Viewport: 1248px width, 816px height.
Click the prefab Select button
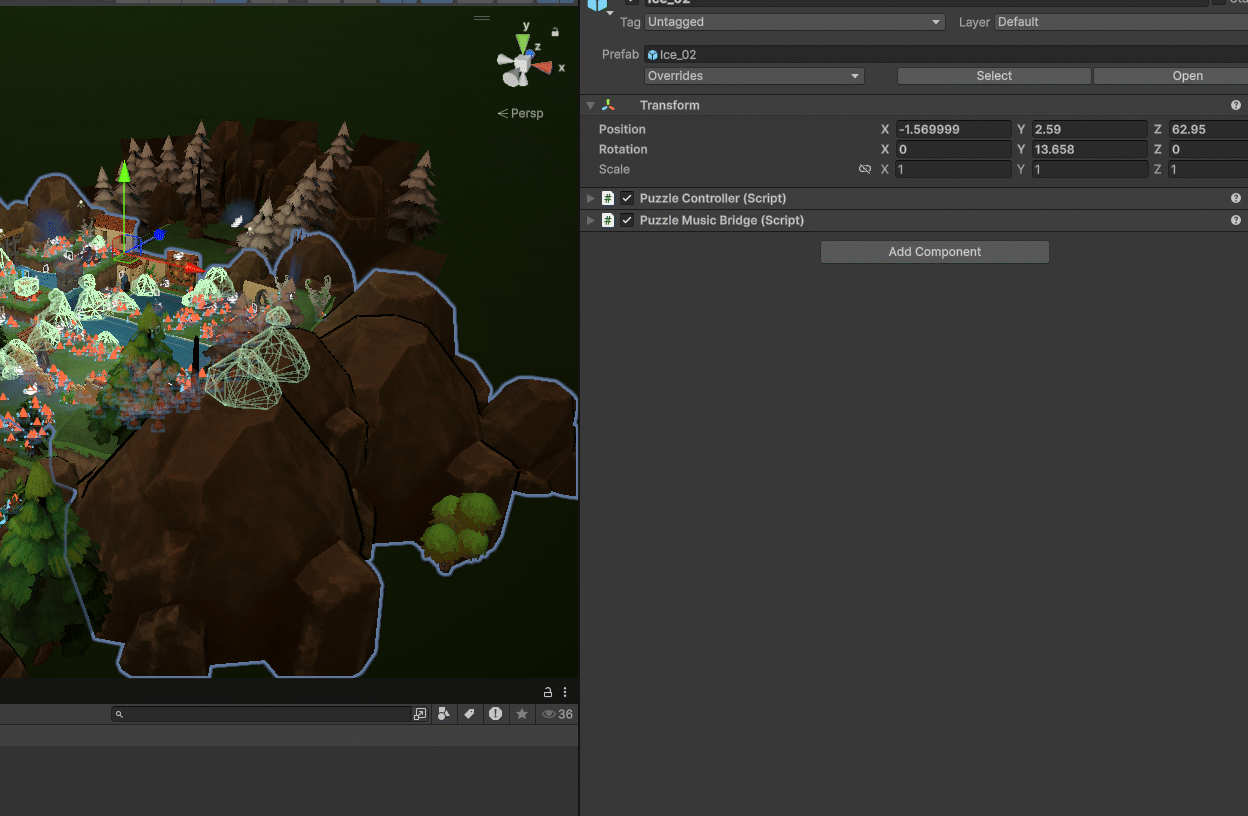click(x=994, y=76)
